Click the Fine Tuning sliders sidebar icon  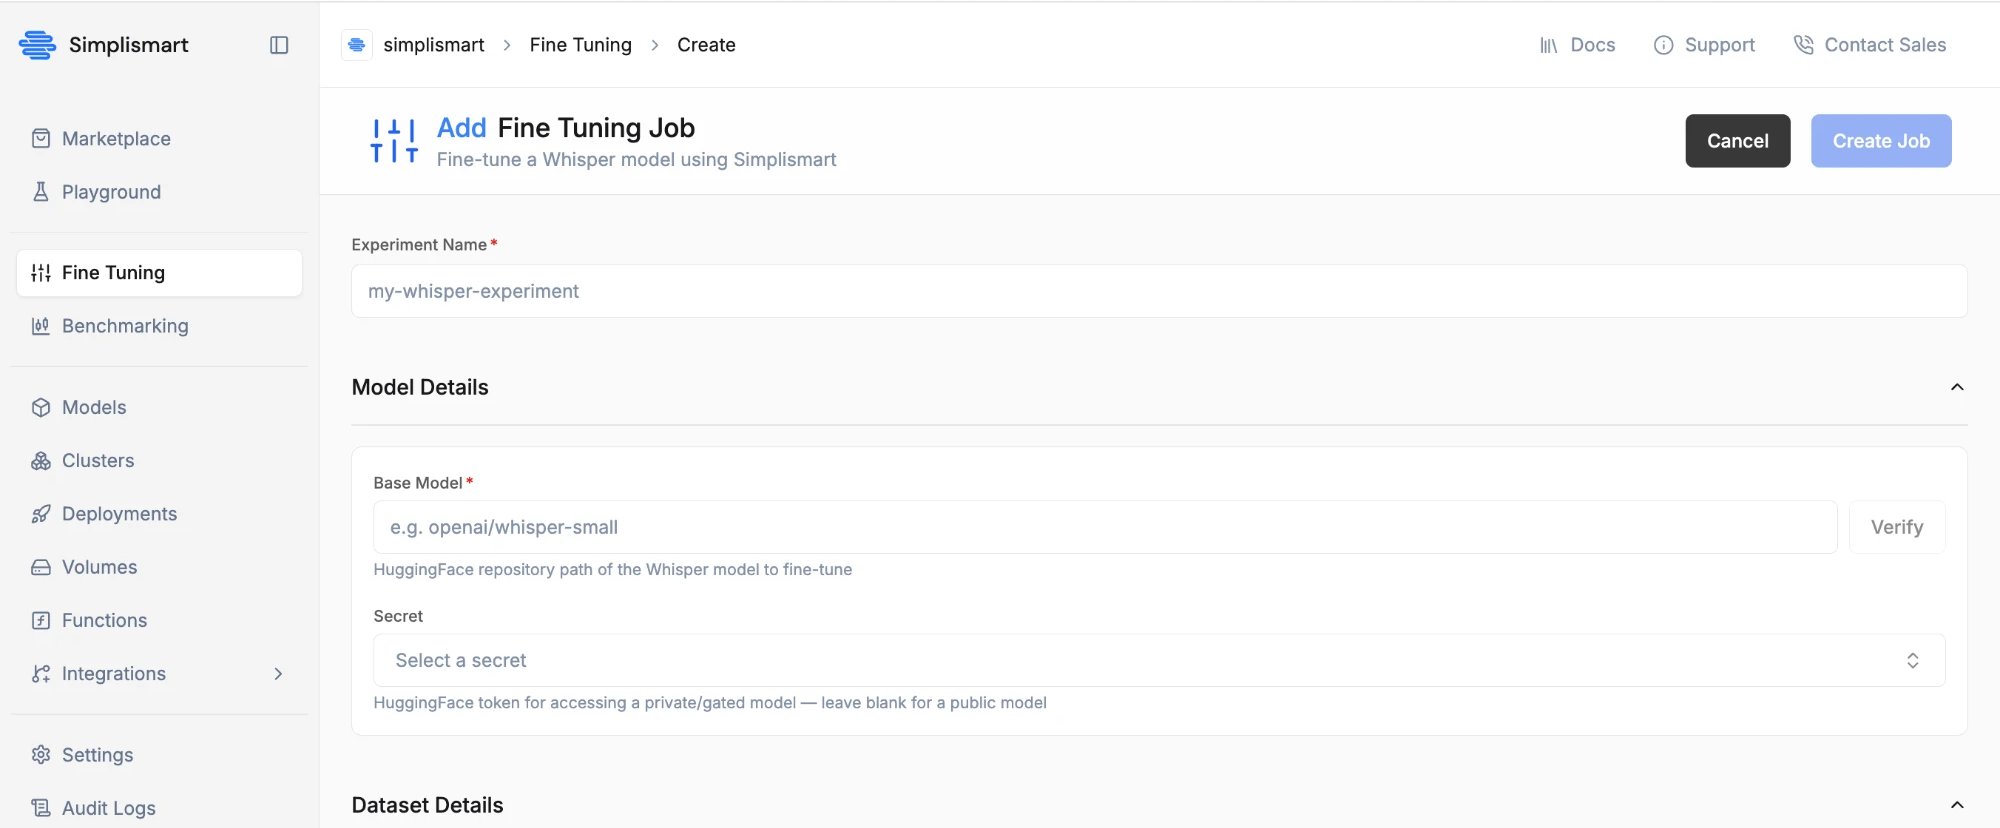pyautogui.click(x=41, y=273)
